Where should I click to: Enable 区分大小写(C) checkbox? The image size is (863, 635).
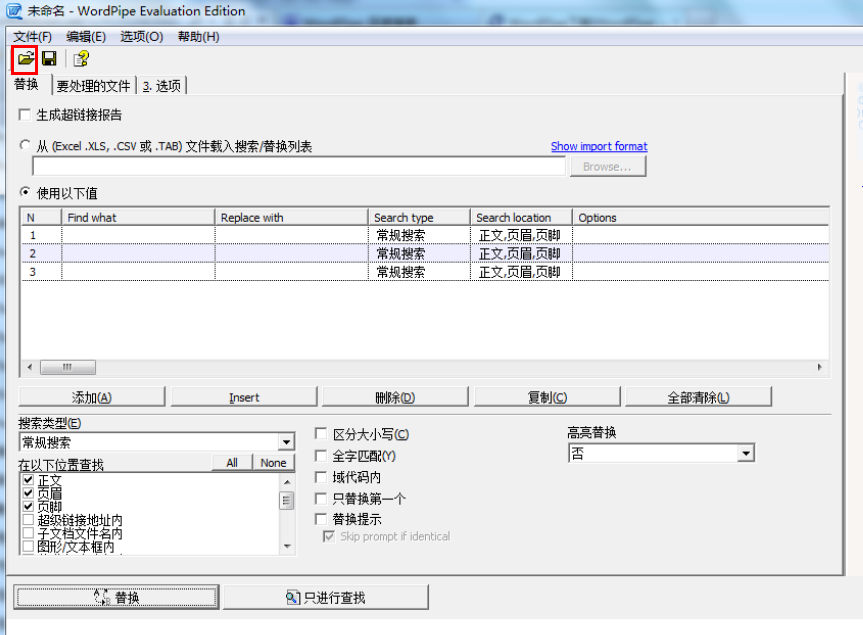click(x=321, y=434)
